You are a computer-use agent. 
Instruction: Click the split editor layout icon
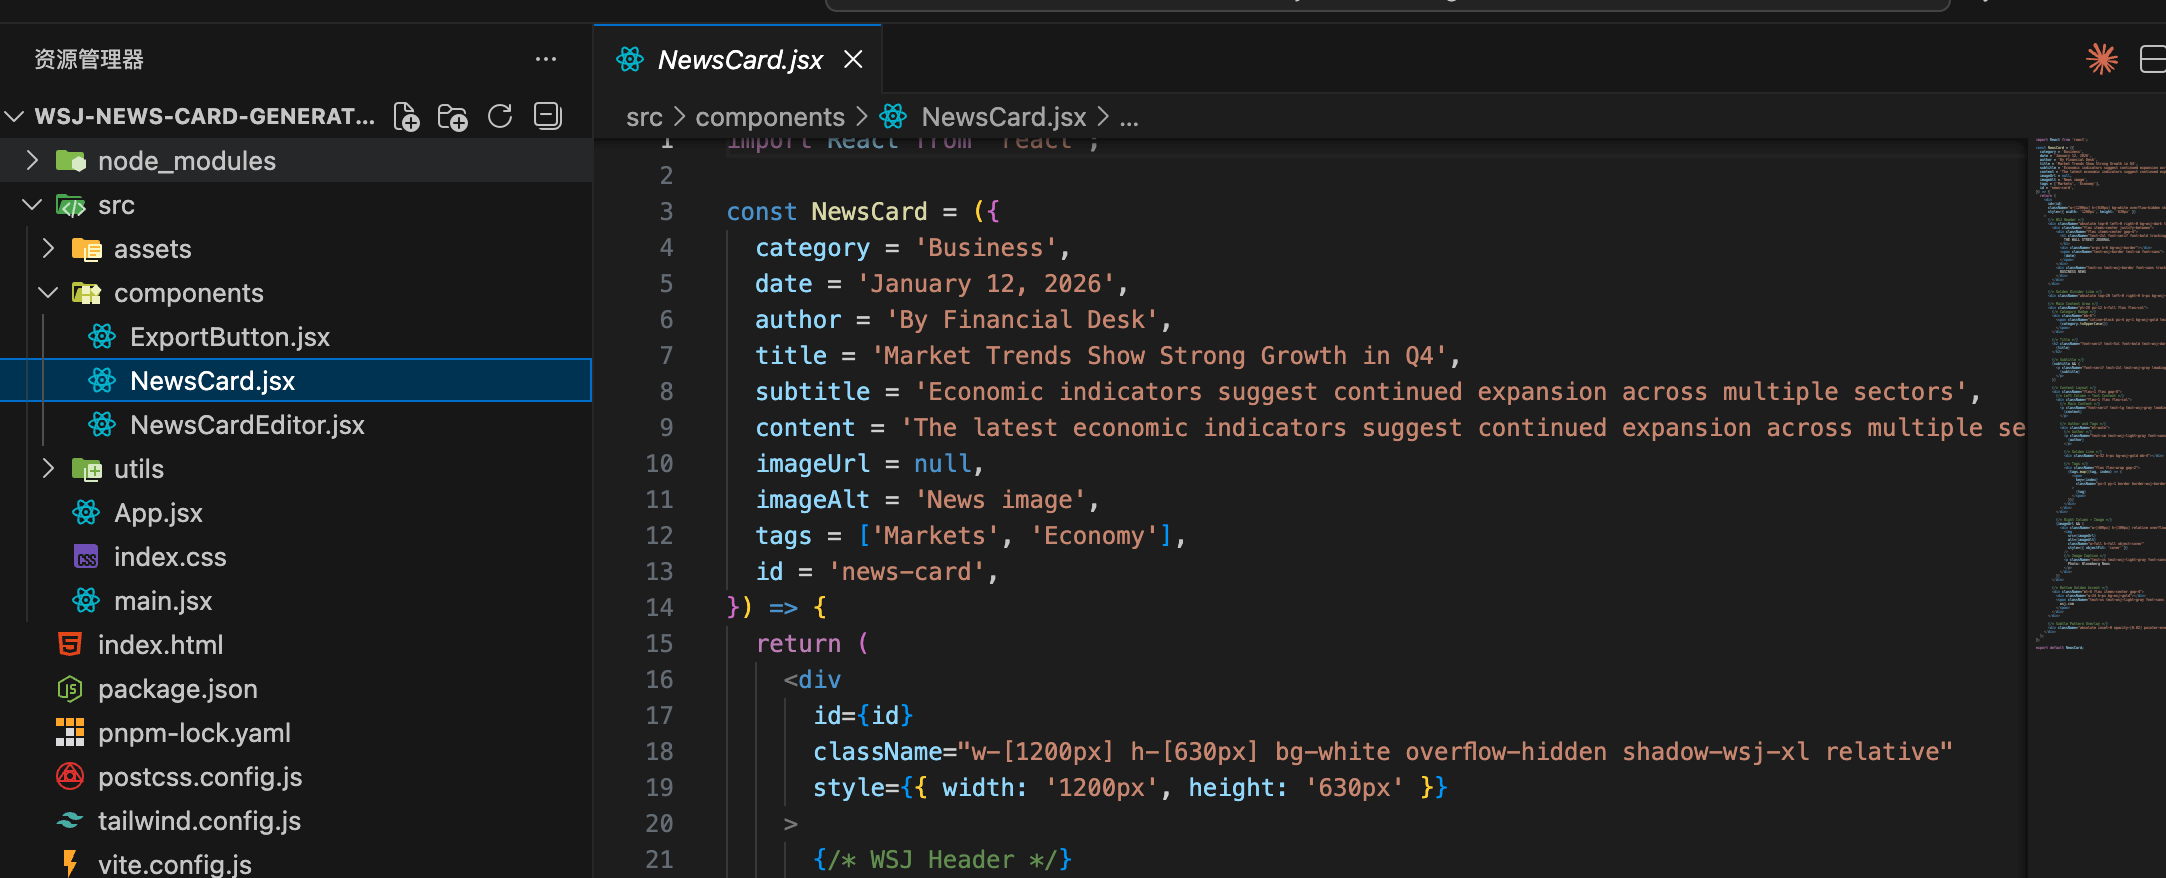click(x=2152, y=60)
